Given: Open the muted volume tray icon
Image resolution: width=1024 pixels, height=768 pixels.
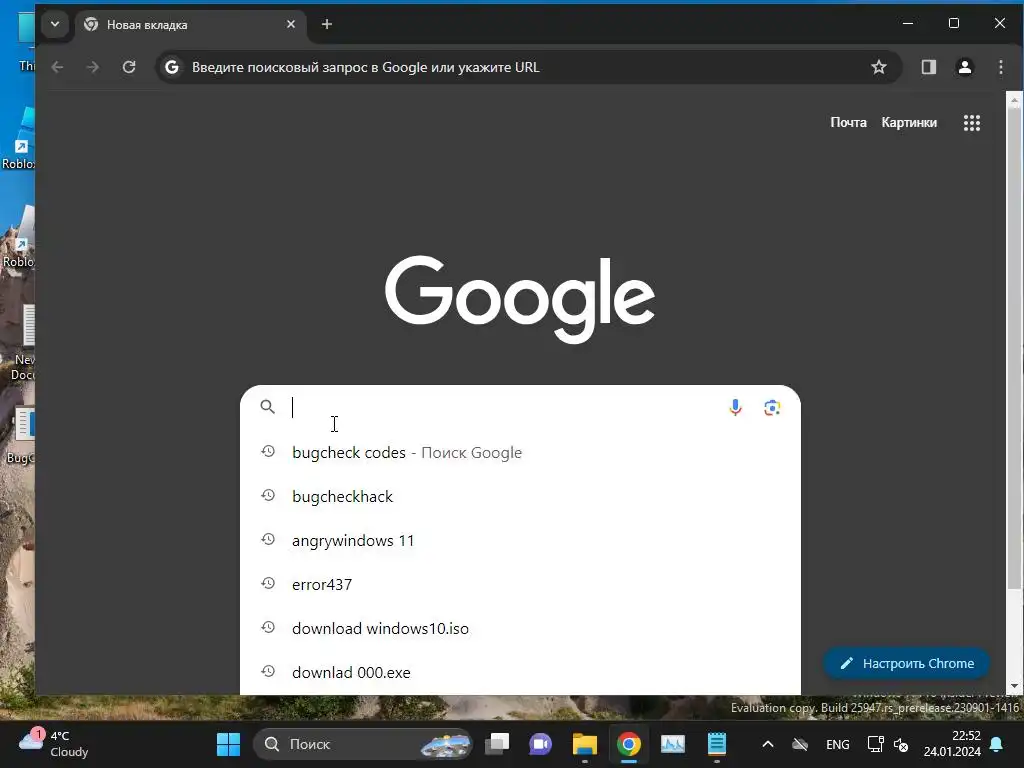Looking at the screenshot, I should [901, 744].
